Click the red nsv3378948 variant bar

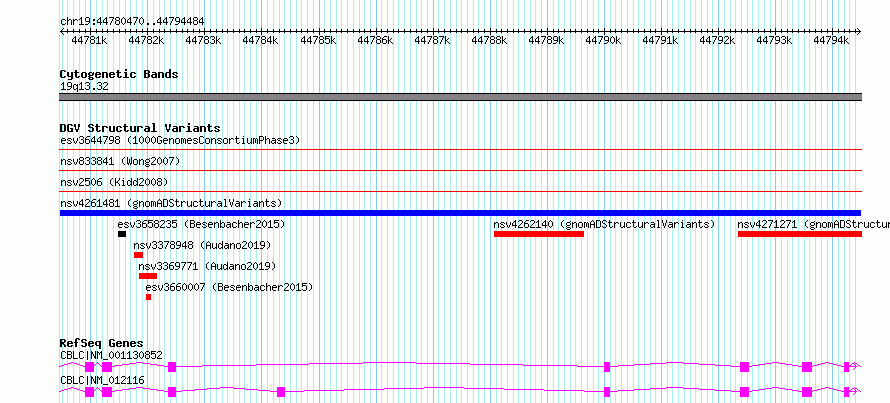coord(138,255)
